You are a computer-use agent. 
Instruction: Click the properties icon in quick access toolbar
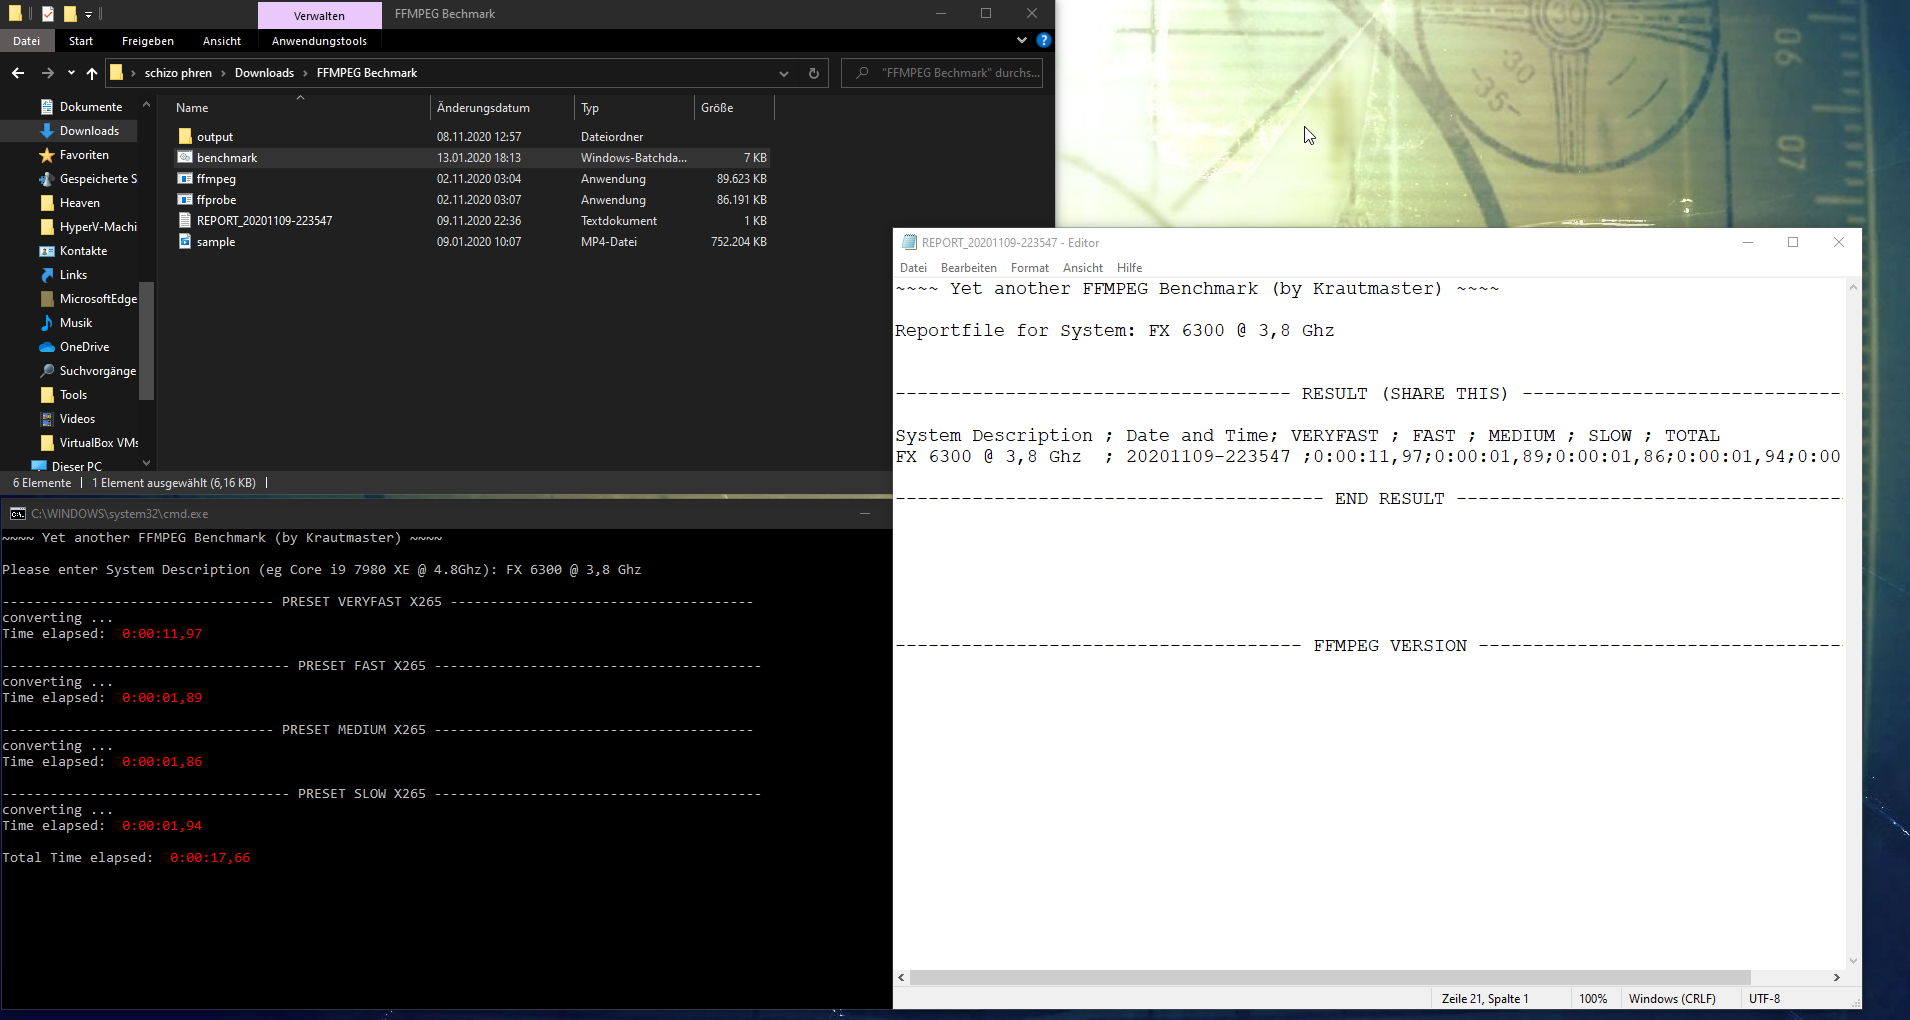(x=47, y=14)
